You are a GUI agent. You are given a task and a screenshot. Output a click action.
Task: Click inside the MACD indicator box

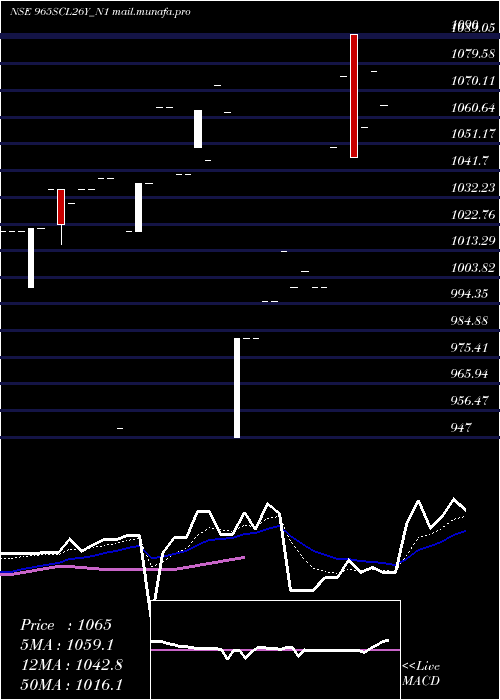[x=275, y=650]
